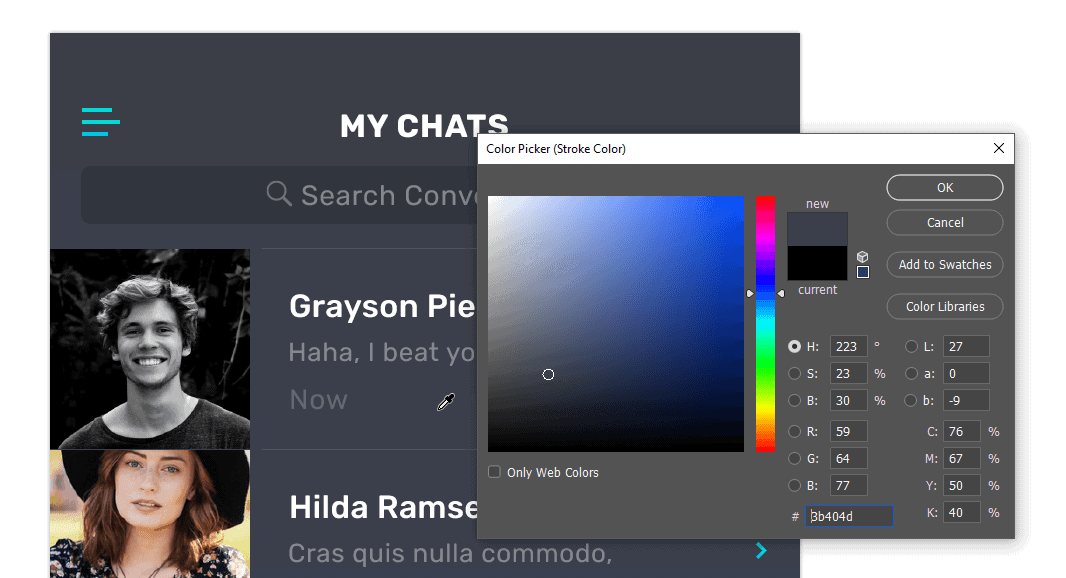Click the out-of-gamut cube warning icon

click(x=862, y=256)
